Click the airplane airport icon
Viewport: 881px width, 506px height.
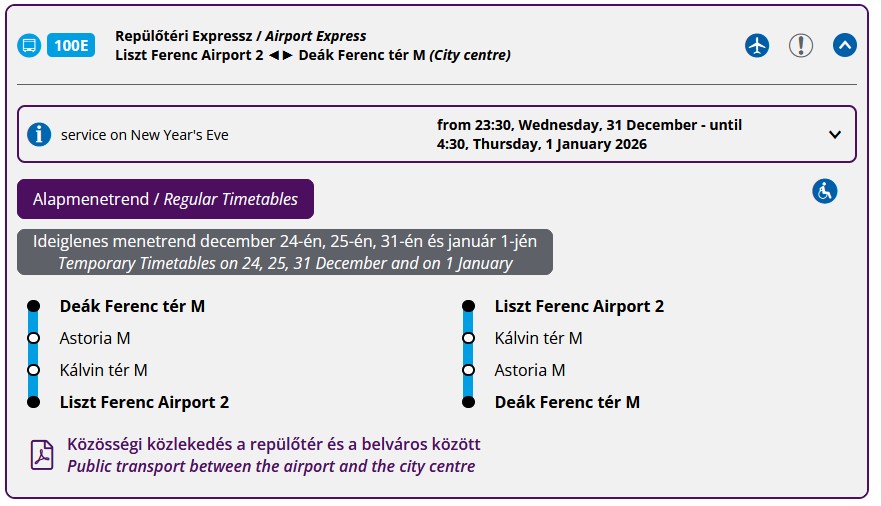(757, 46)
